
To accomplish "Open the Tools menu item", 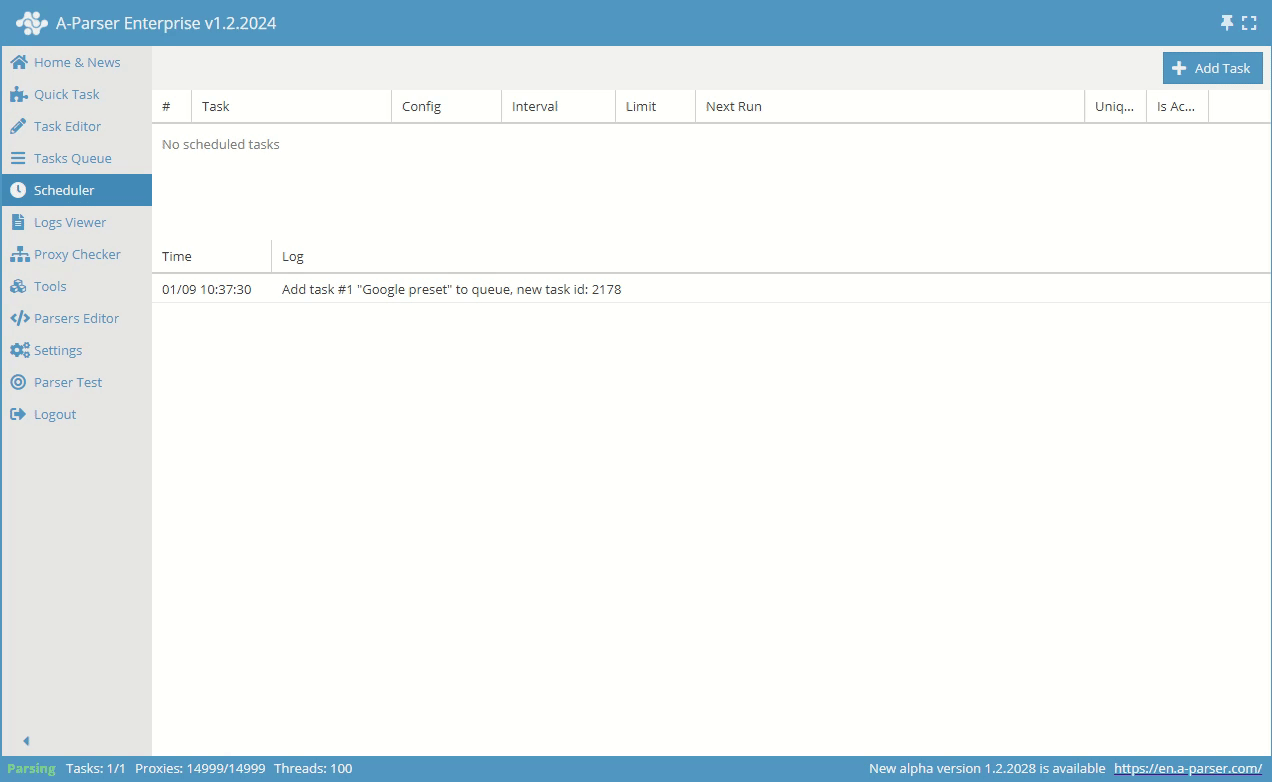I will point(50,286).
